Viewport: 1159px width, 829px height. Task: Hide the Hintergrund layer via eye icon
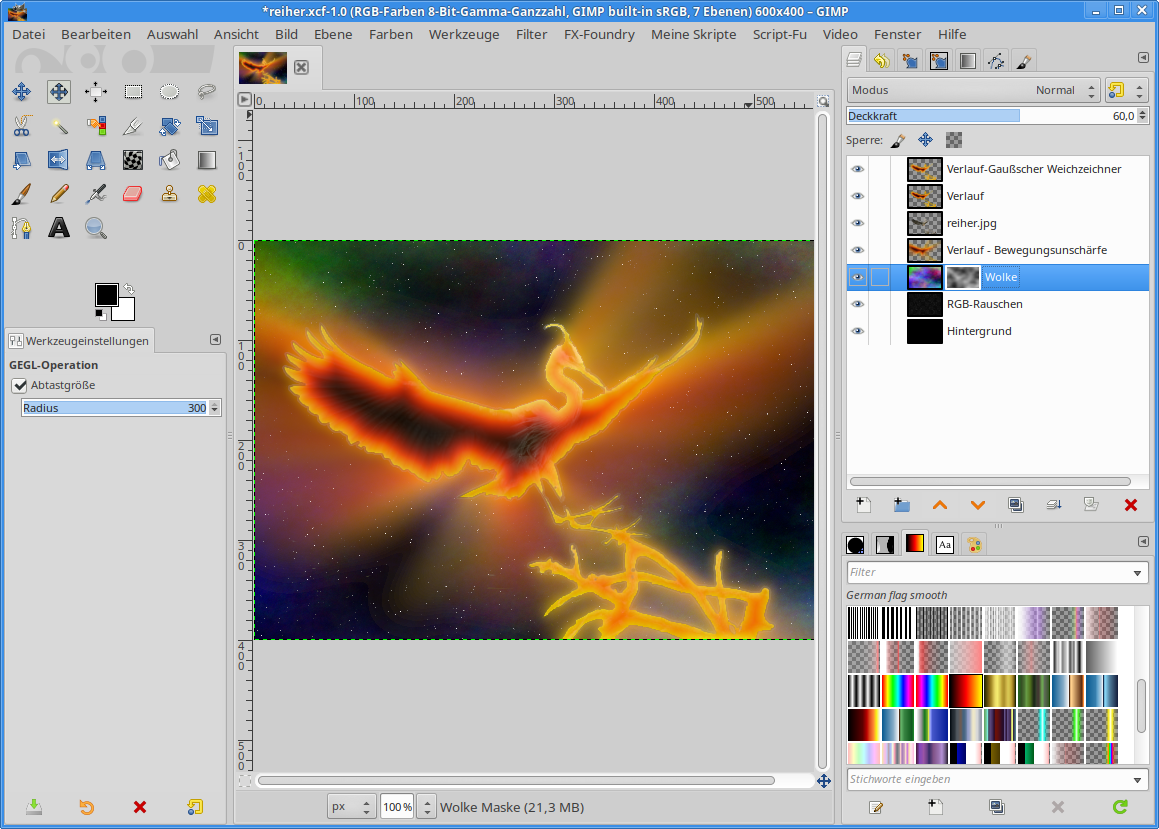[x=857, y=331]
